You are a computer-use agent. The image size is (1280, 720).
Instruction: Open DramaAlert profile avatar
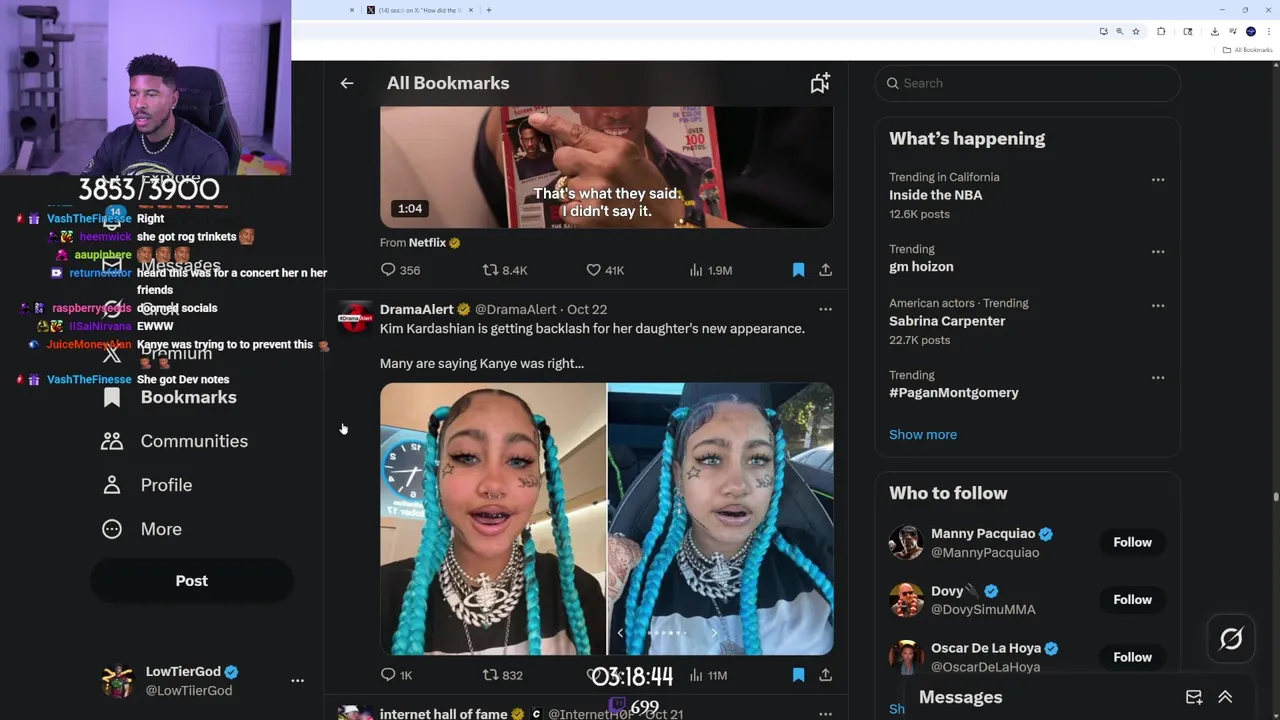pos(355,318)
